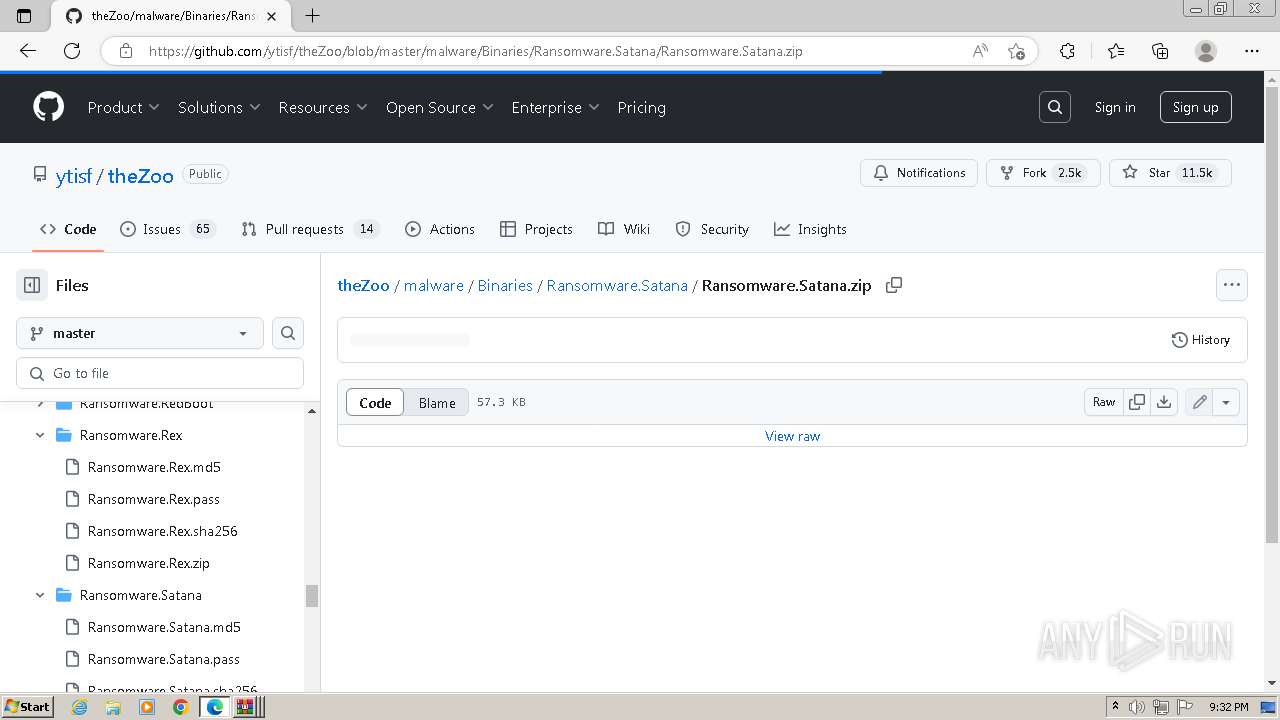
Task: Click the pencil edit file icon
Action: 1199,402
